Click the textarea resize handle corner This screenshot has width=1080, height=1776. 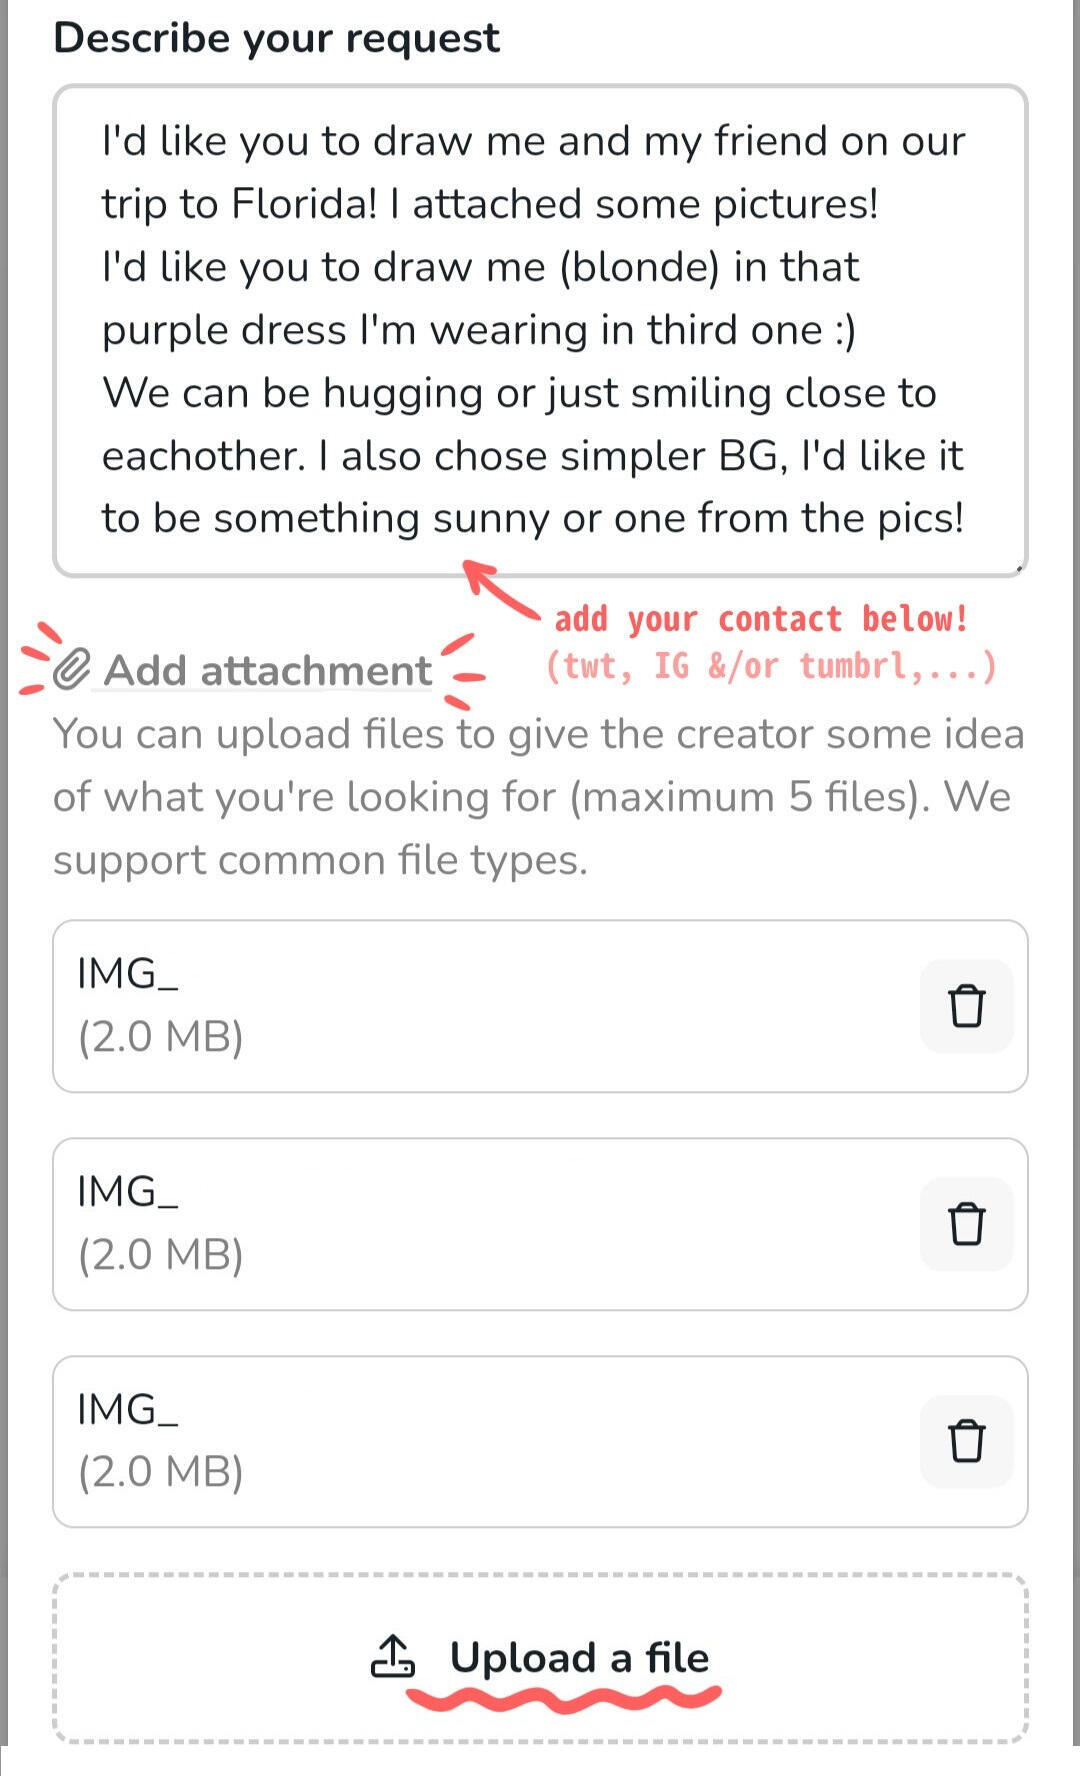click(x=1019, y=569)
